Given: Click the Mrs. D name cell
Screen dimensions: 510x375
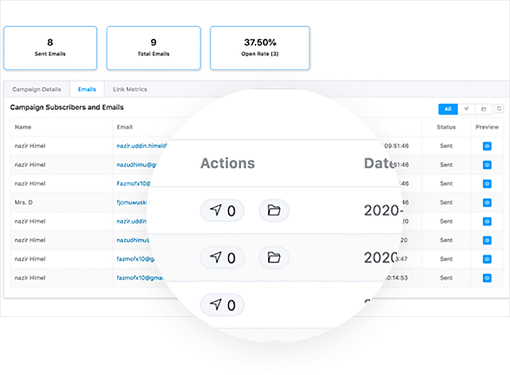Looking at the screenshot, I should (x=24, y=202).
